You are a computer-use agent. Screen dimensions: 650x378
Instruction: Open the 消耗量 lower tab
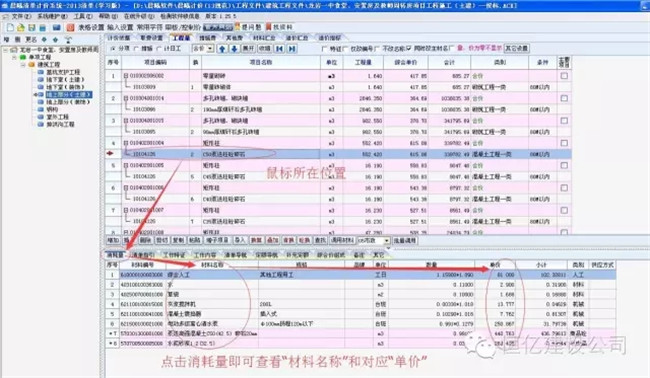pyautogui.click(x=115, y=254)
